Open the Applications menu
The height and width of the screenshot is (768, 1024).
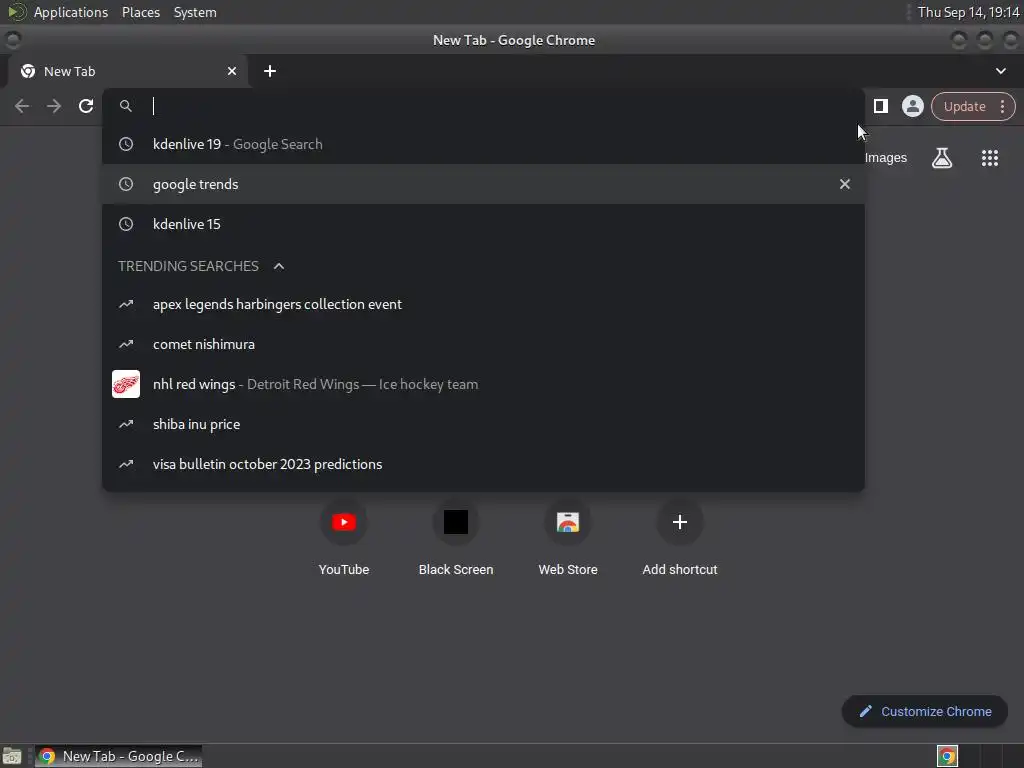pos(71,12)
